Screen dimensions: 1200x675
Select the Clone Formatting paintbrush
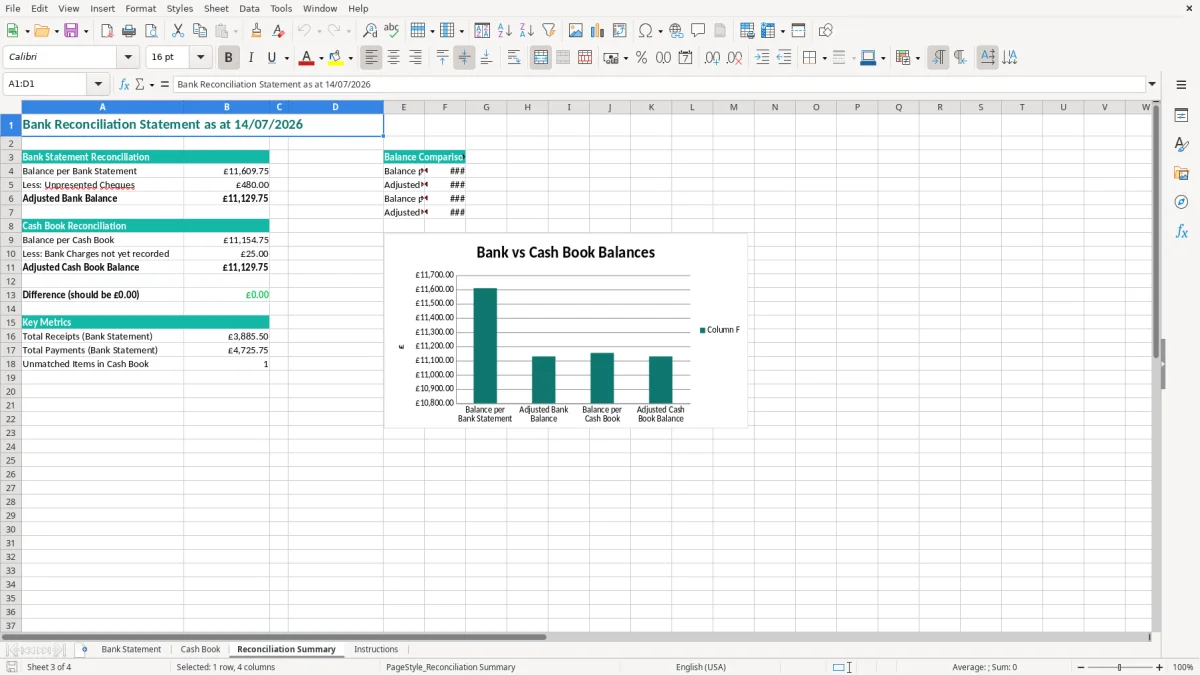point(256,31)
